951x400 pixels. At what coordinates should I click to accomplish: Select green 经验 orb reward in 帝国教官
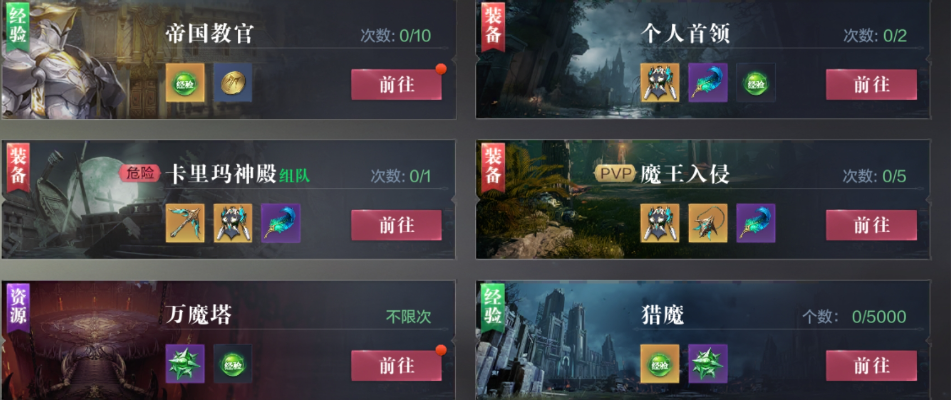coord(185,82)
